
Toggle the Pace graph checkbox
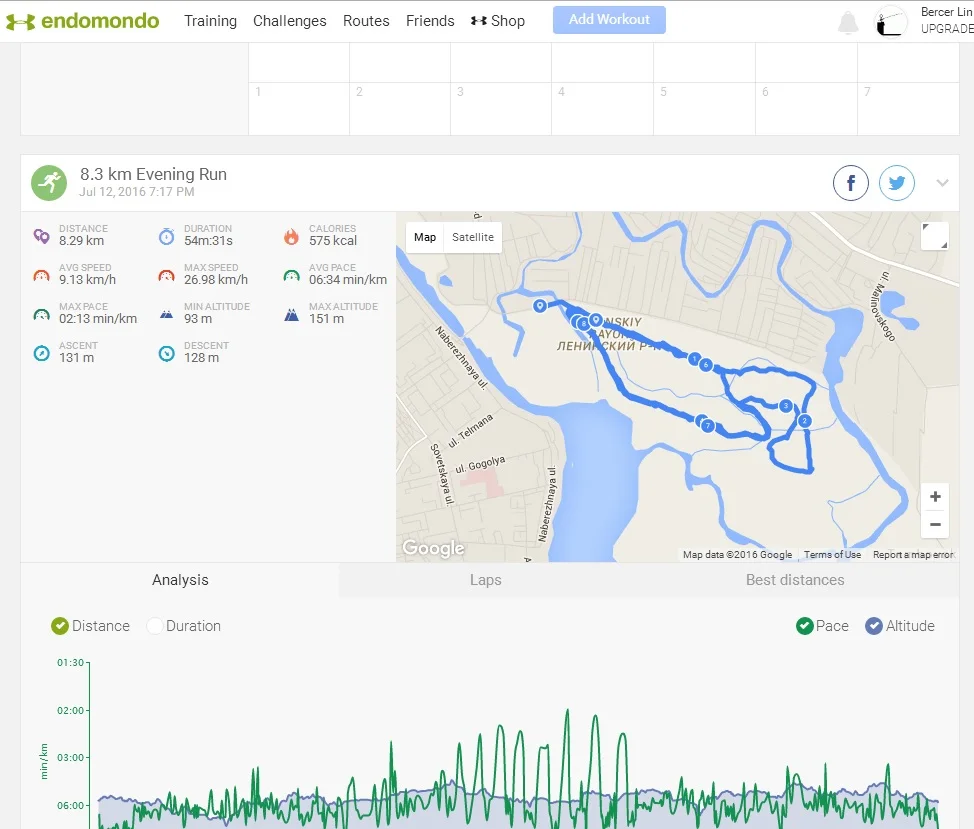(805, 626)
